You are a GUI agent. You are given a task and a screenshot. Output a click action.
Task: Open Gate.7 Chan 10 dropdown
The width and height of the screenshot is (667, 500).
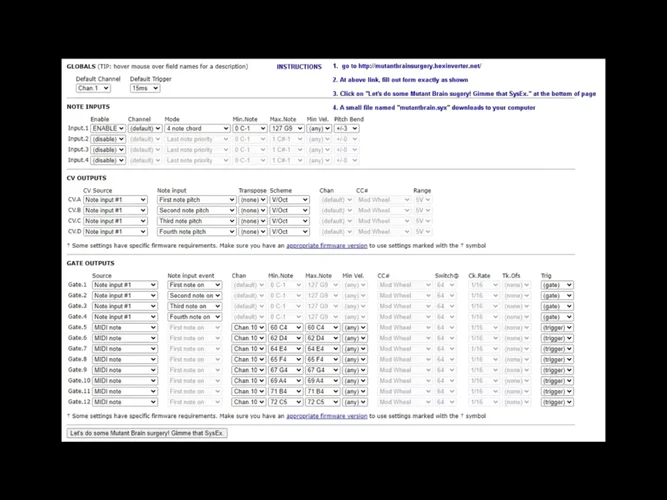pos(249,349)
